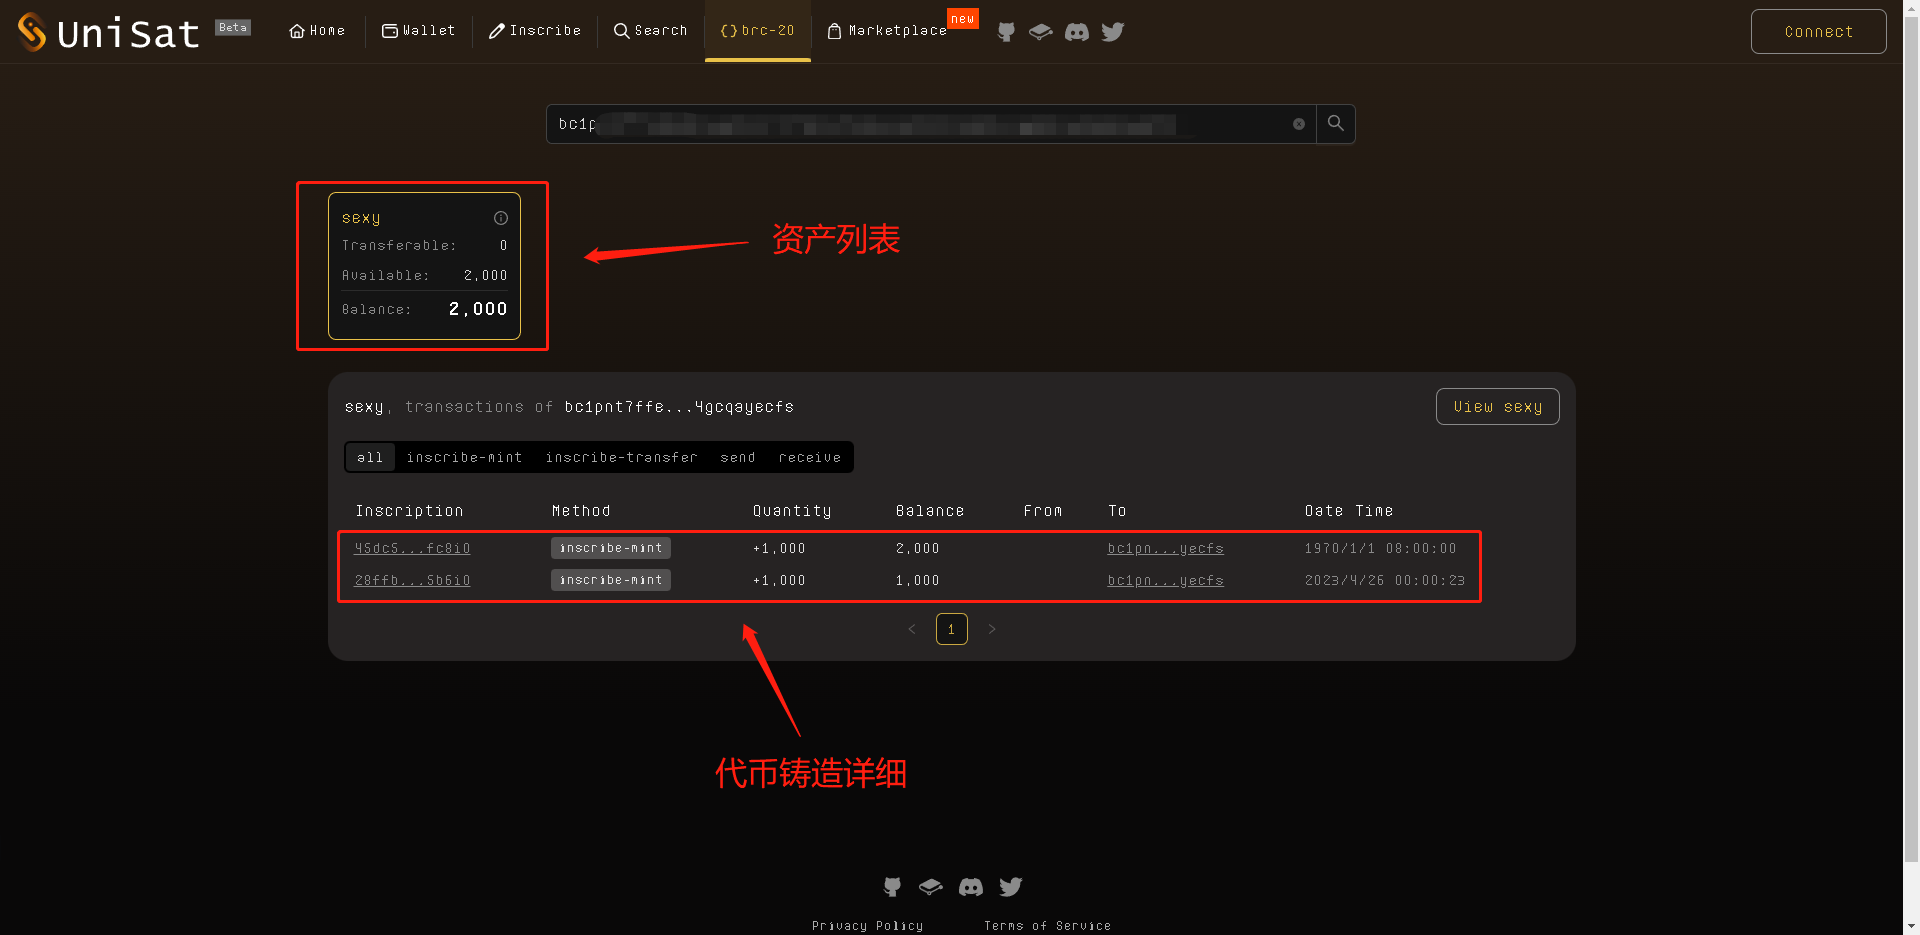The width and height of the screenshot is (1920, 935).
Task: Filter by inscribe-mint transactions
Action: tap(464, 457)
